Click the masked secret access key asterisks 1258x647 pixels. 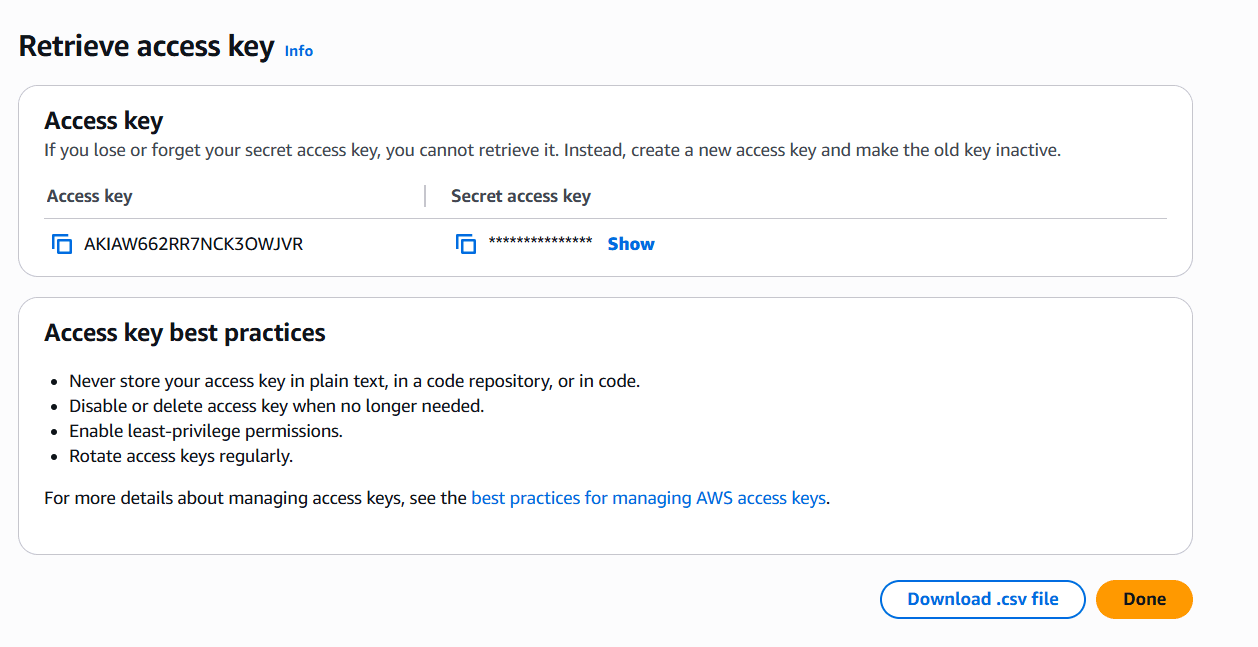click(x=541, y=243)
